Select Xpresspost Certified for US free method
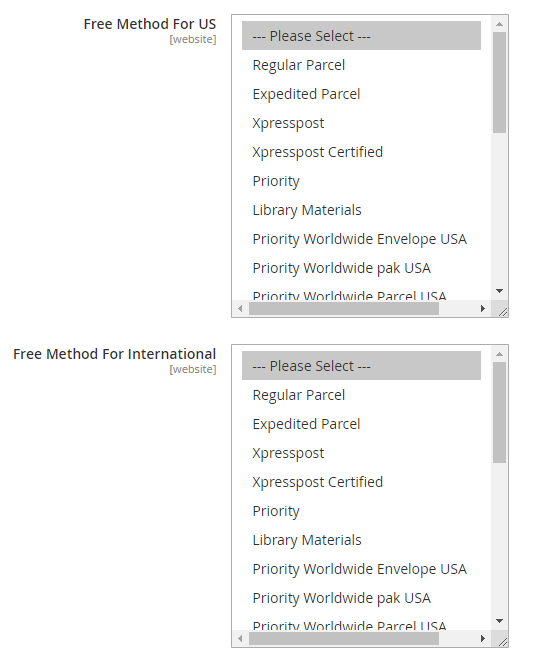Viewport: 548px width, 664px height. tap(361, 152)
